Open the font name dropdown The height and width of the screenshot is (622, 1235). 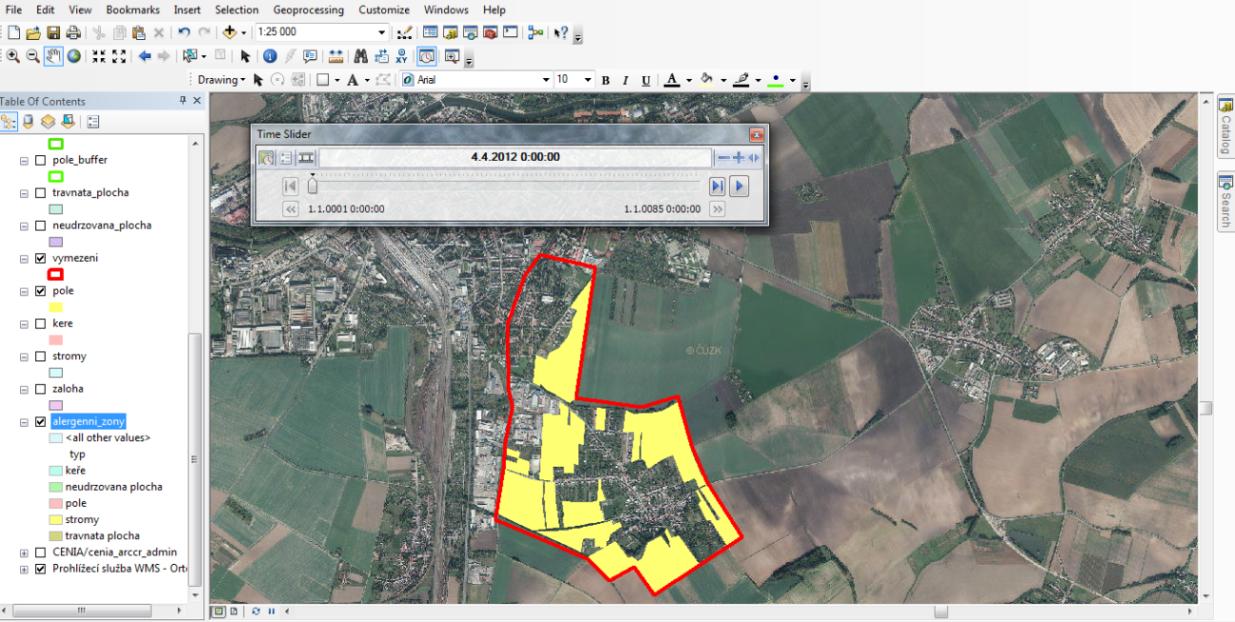[546, 78]
